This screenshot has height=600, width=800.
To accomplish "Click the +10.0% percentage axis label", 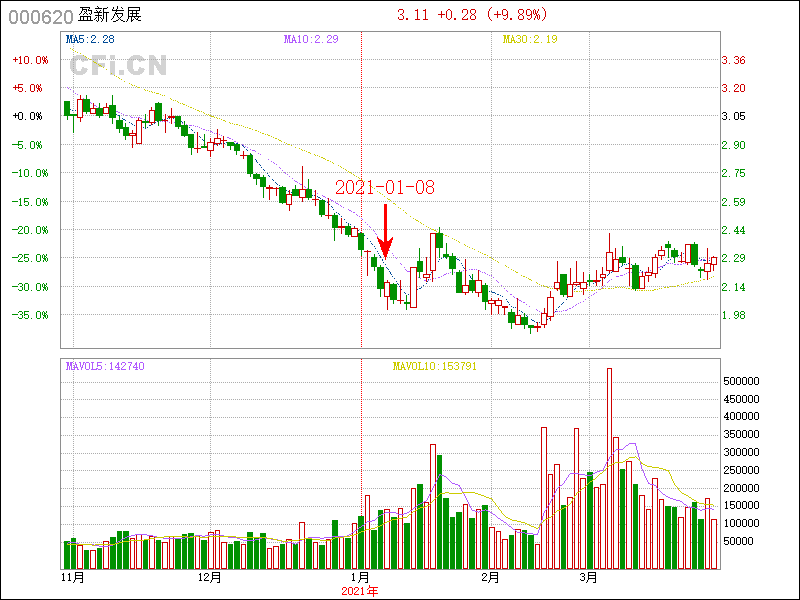I will [30, 60].
